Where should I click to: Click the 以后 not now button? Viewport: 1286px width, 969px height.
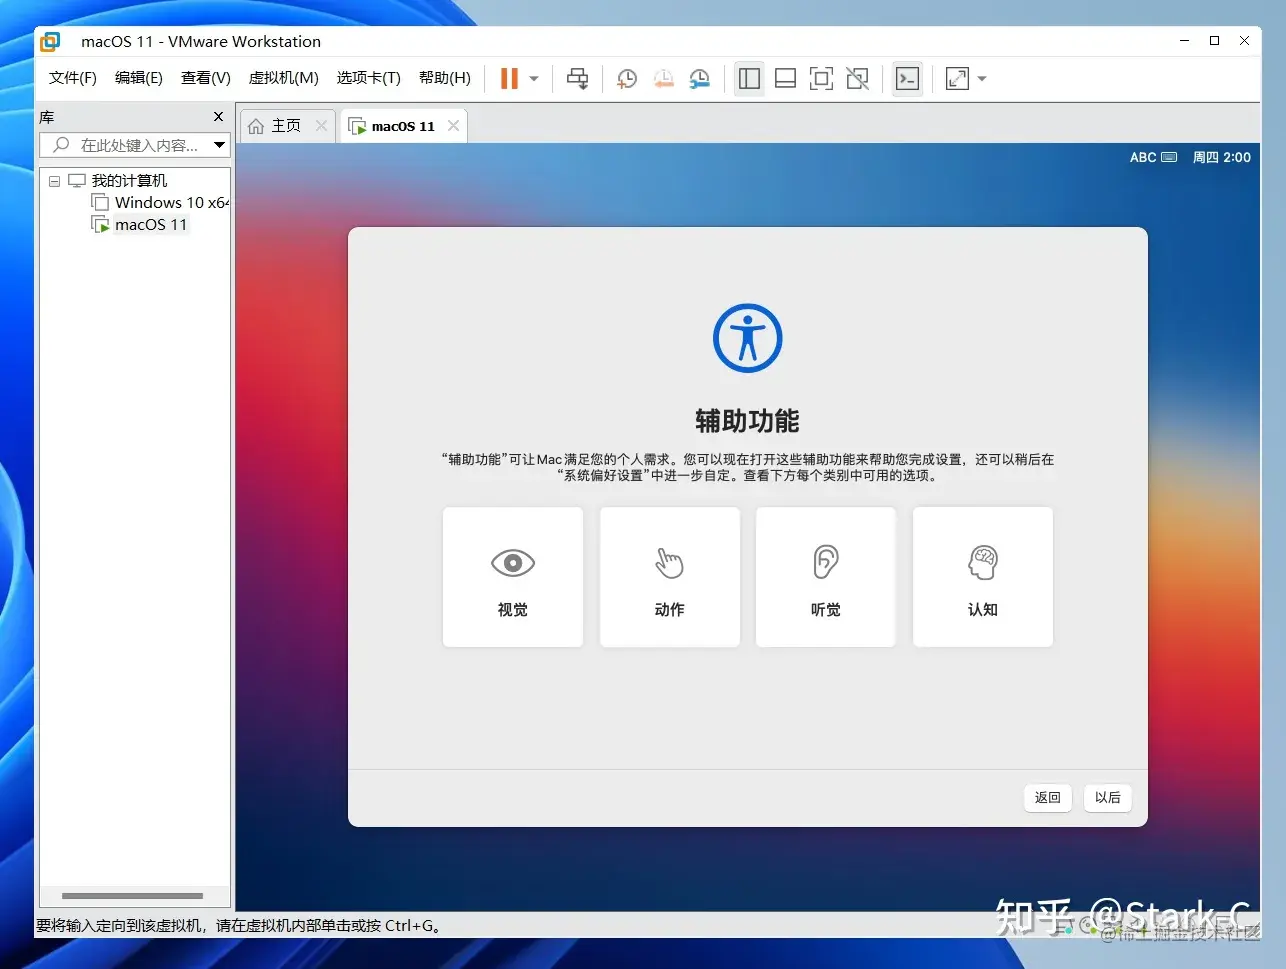click(x=1108, y=797)
